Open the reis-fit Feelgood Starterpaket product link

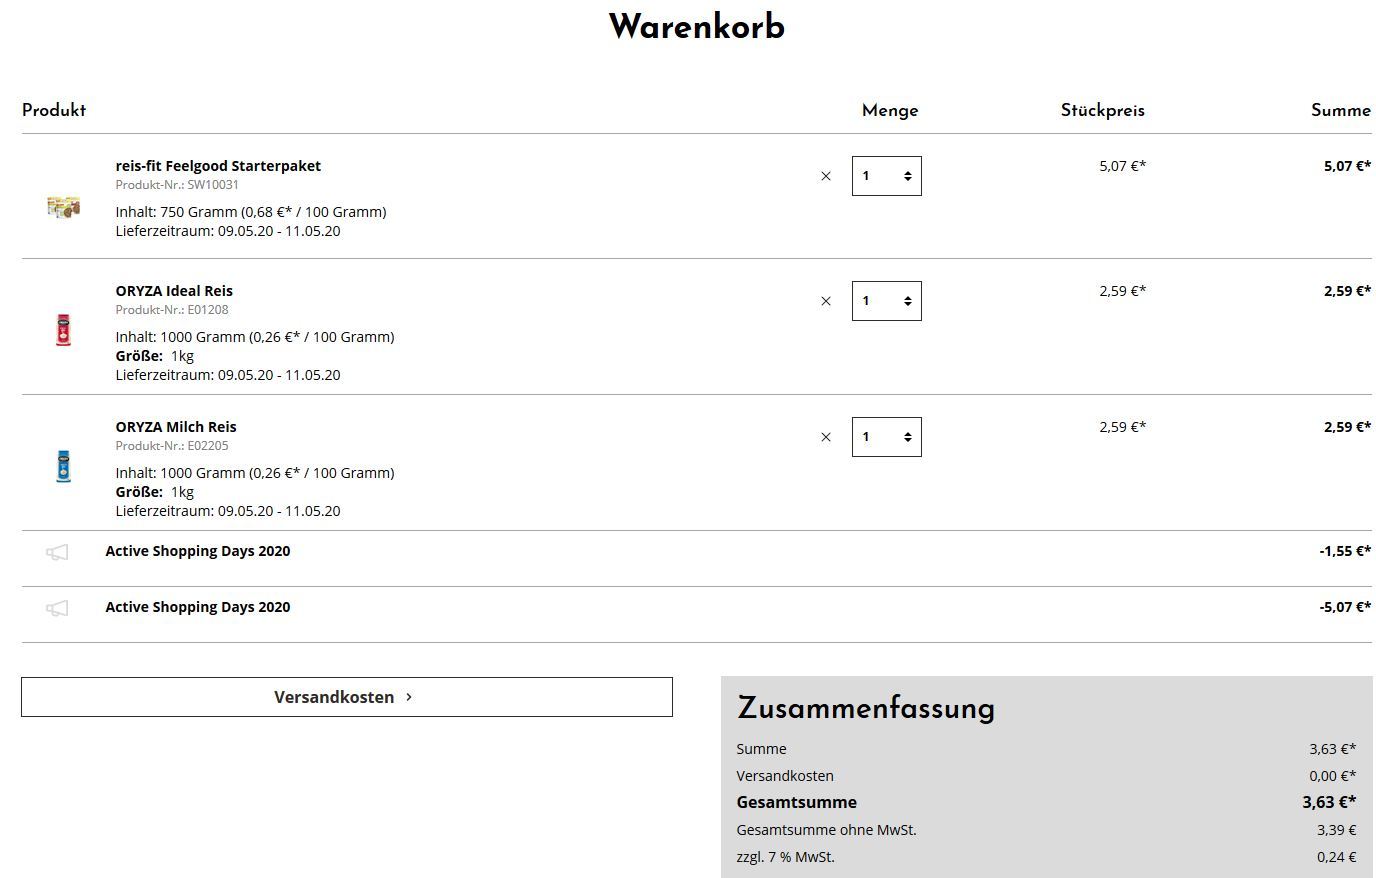pyautogui.click(x=218, y=166)
